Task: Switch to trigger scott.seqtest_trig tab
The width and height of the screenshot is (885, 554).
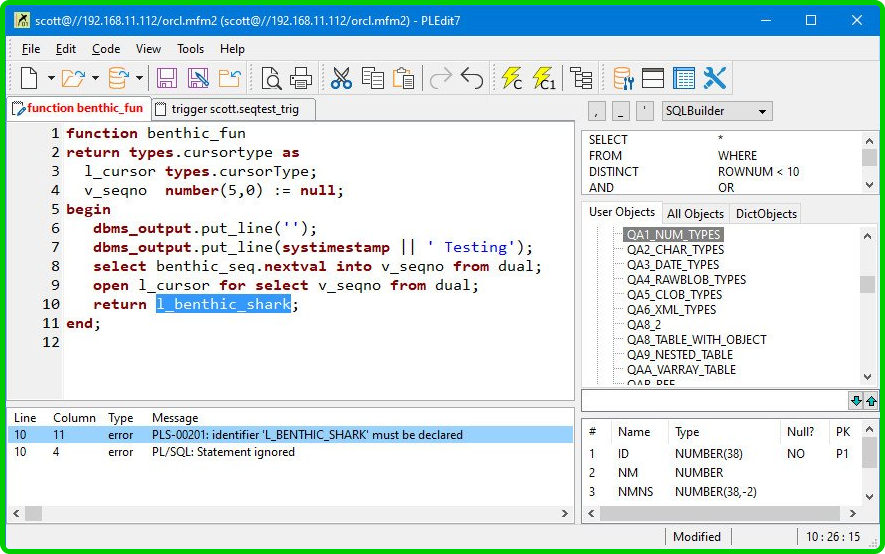Action: [234, 109]
